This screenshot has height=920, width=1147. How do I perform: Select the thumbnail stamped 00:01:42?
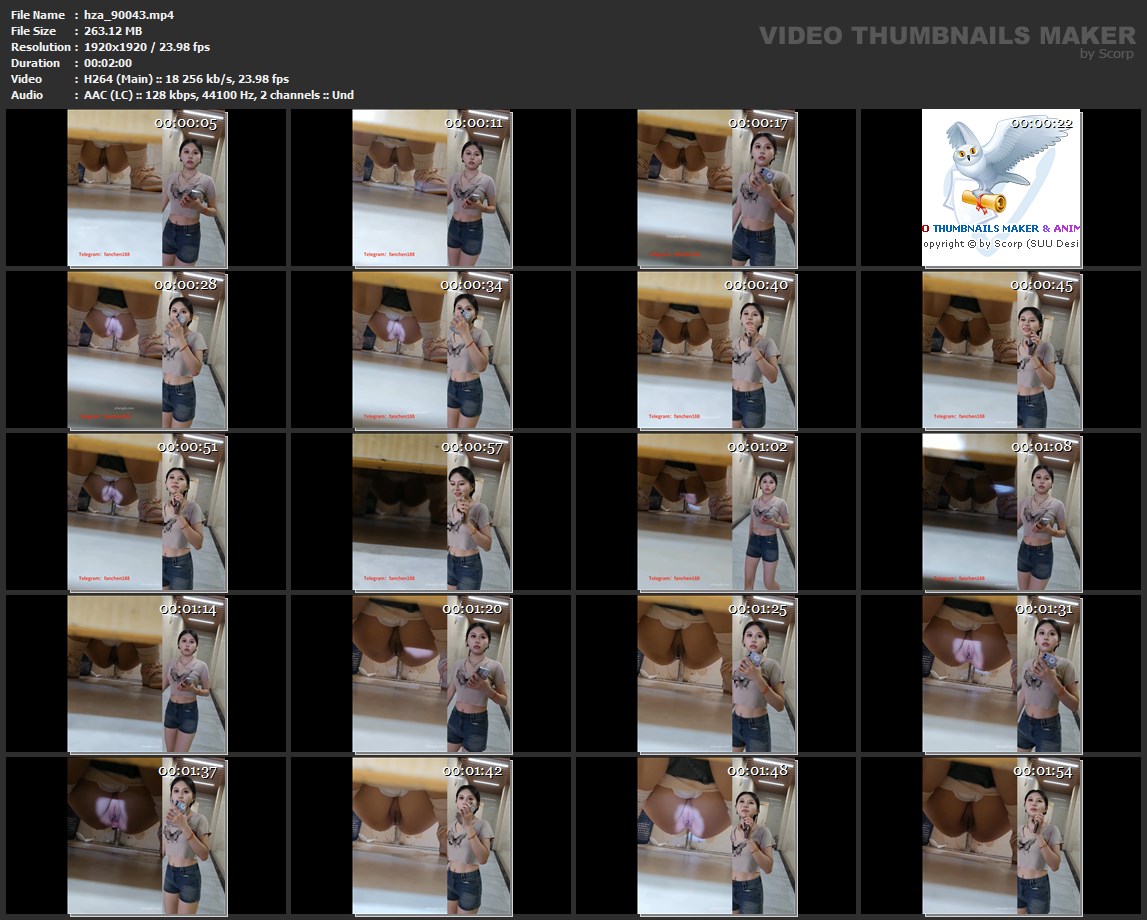click(x=432, y=837)
